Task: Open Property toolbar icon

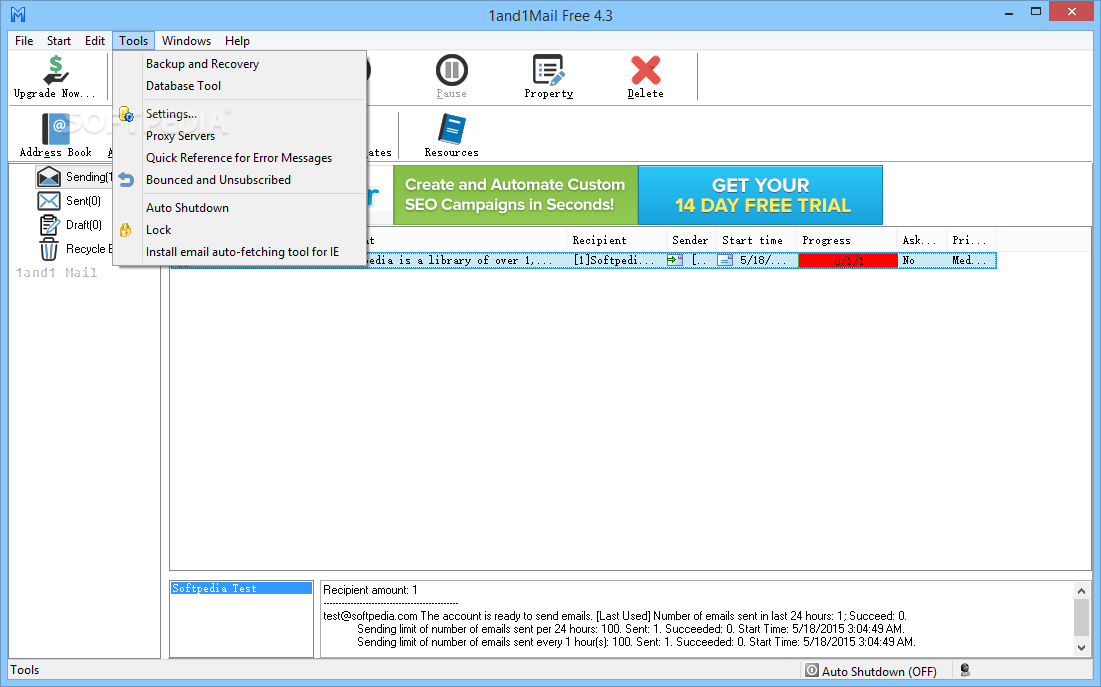Action: click(548, 70)
